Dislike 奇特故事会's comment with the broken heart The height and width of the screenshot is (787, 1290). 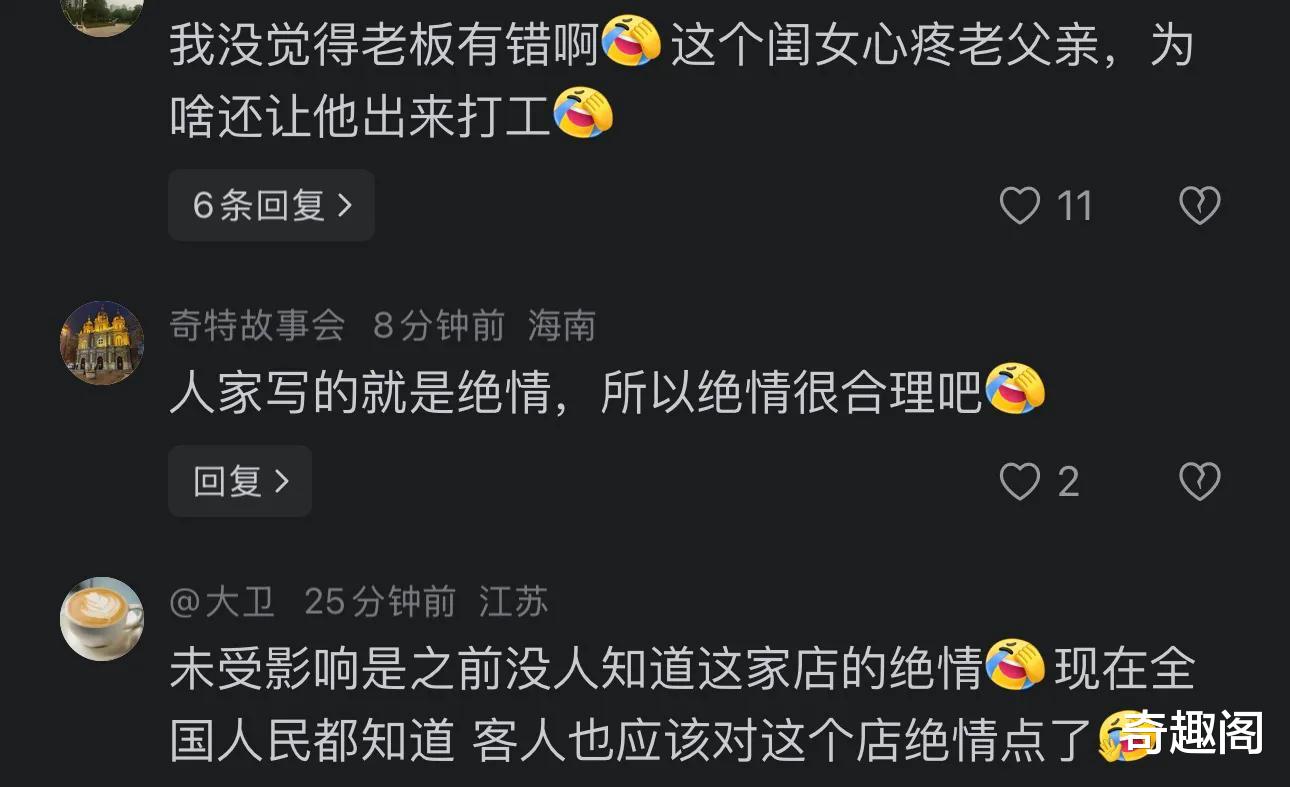coord(1199,482)
